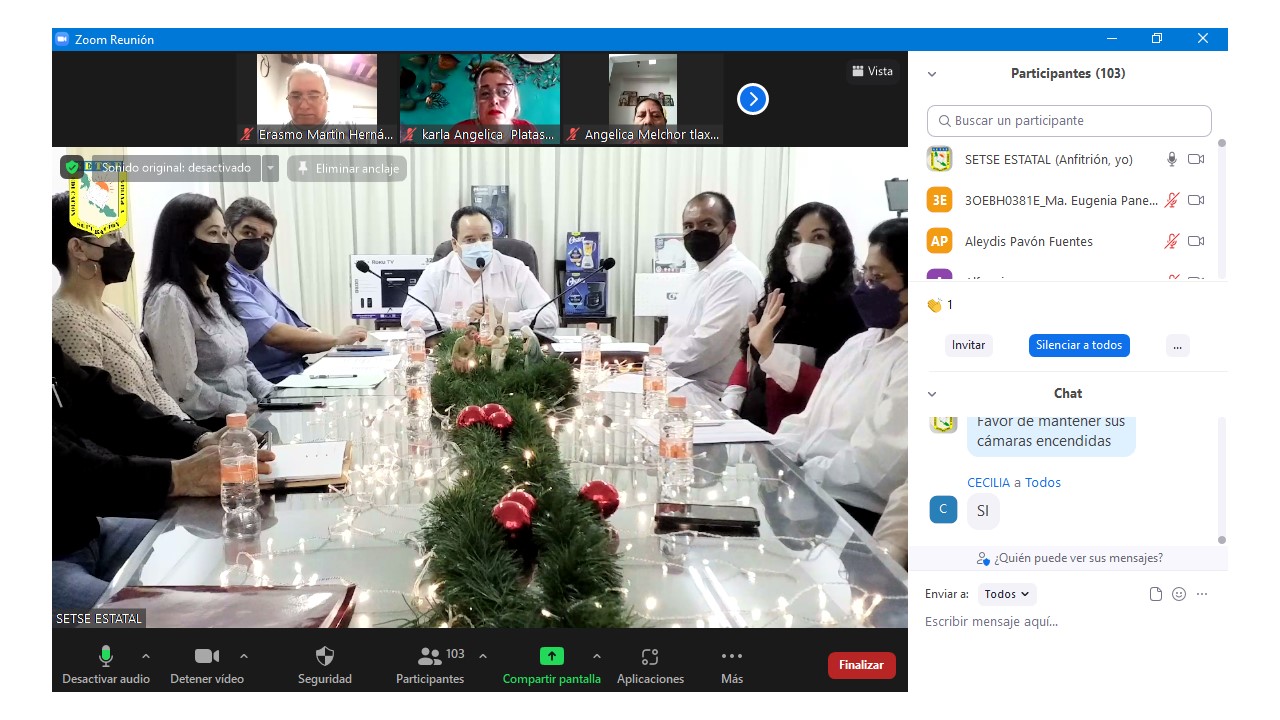The width and height of the screenshot is (1280, 720).
Task: Open the chat emoji picker icon
Action: [1179, 594]
